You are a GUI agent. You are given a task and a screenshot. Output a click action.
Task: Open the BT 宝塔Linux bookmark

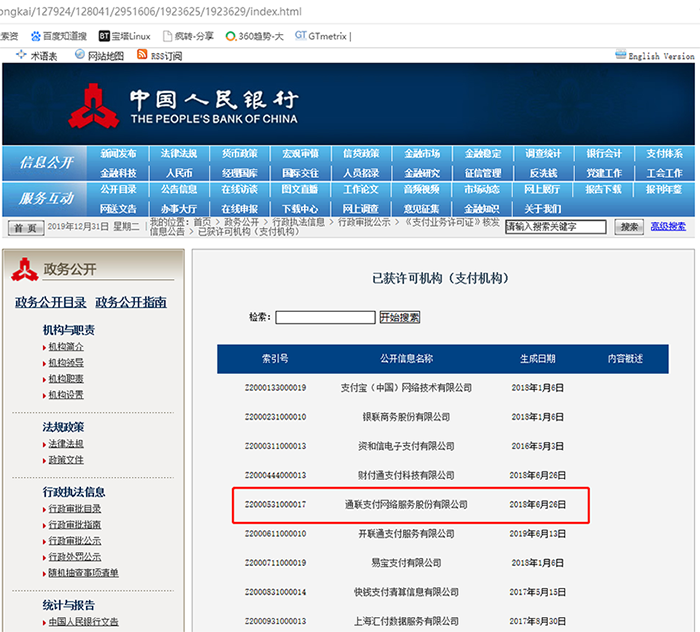pyautogui.click(x=125, y=36)
